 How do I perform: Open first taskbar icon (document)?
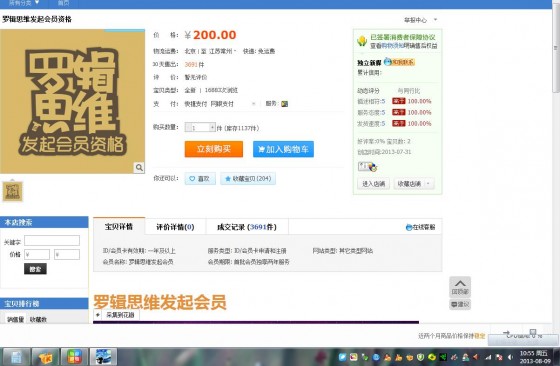point(16,357)
